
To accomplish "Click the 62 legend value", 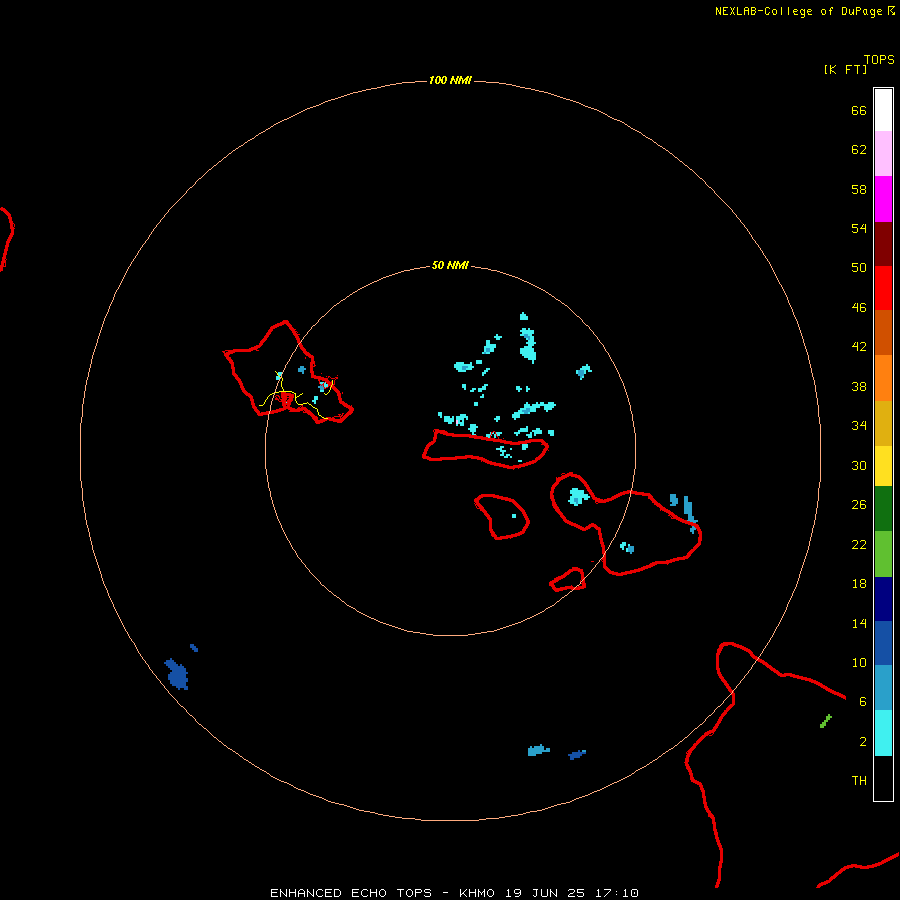I will pyautogui.click(x=859, y=150).
